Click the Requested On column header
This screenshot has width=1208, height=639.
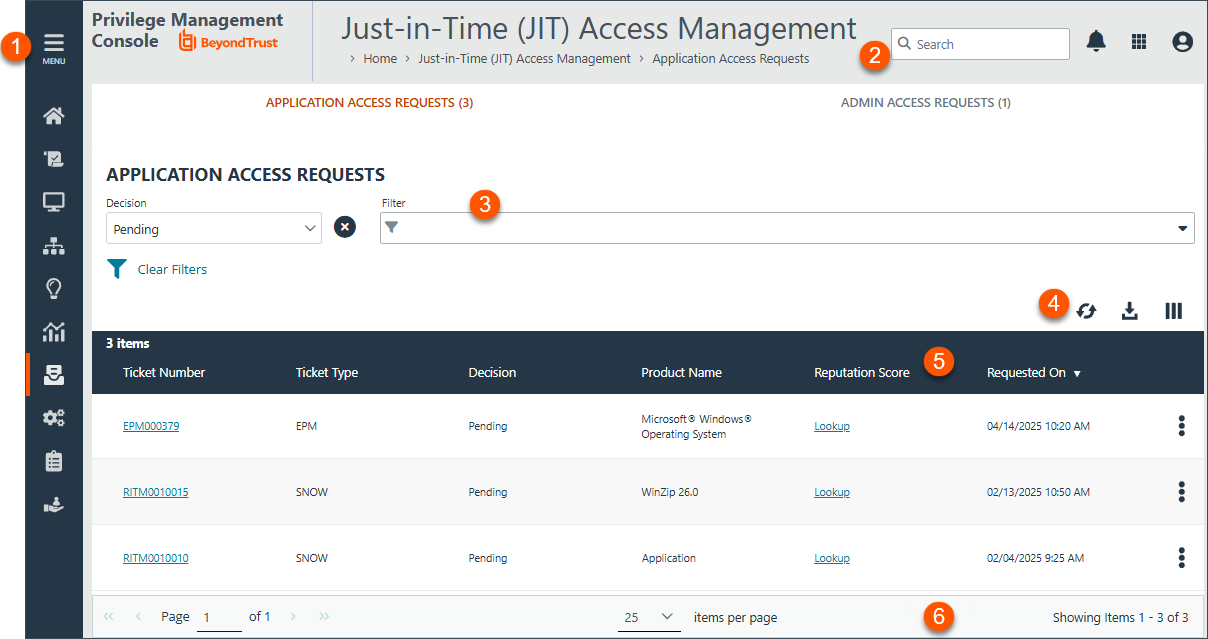(1026, 372)
